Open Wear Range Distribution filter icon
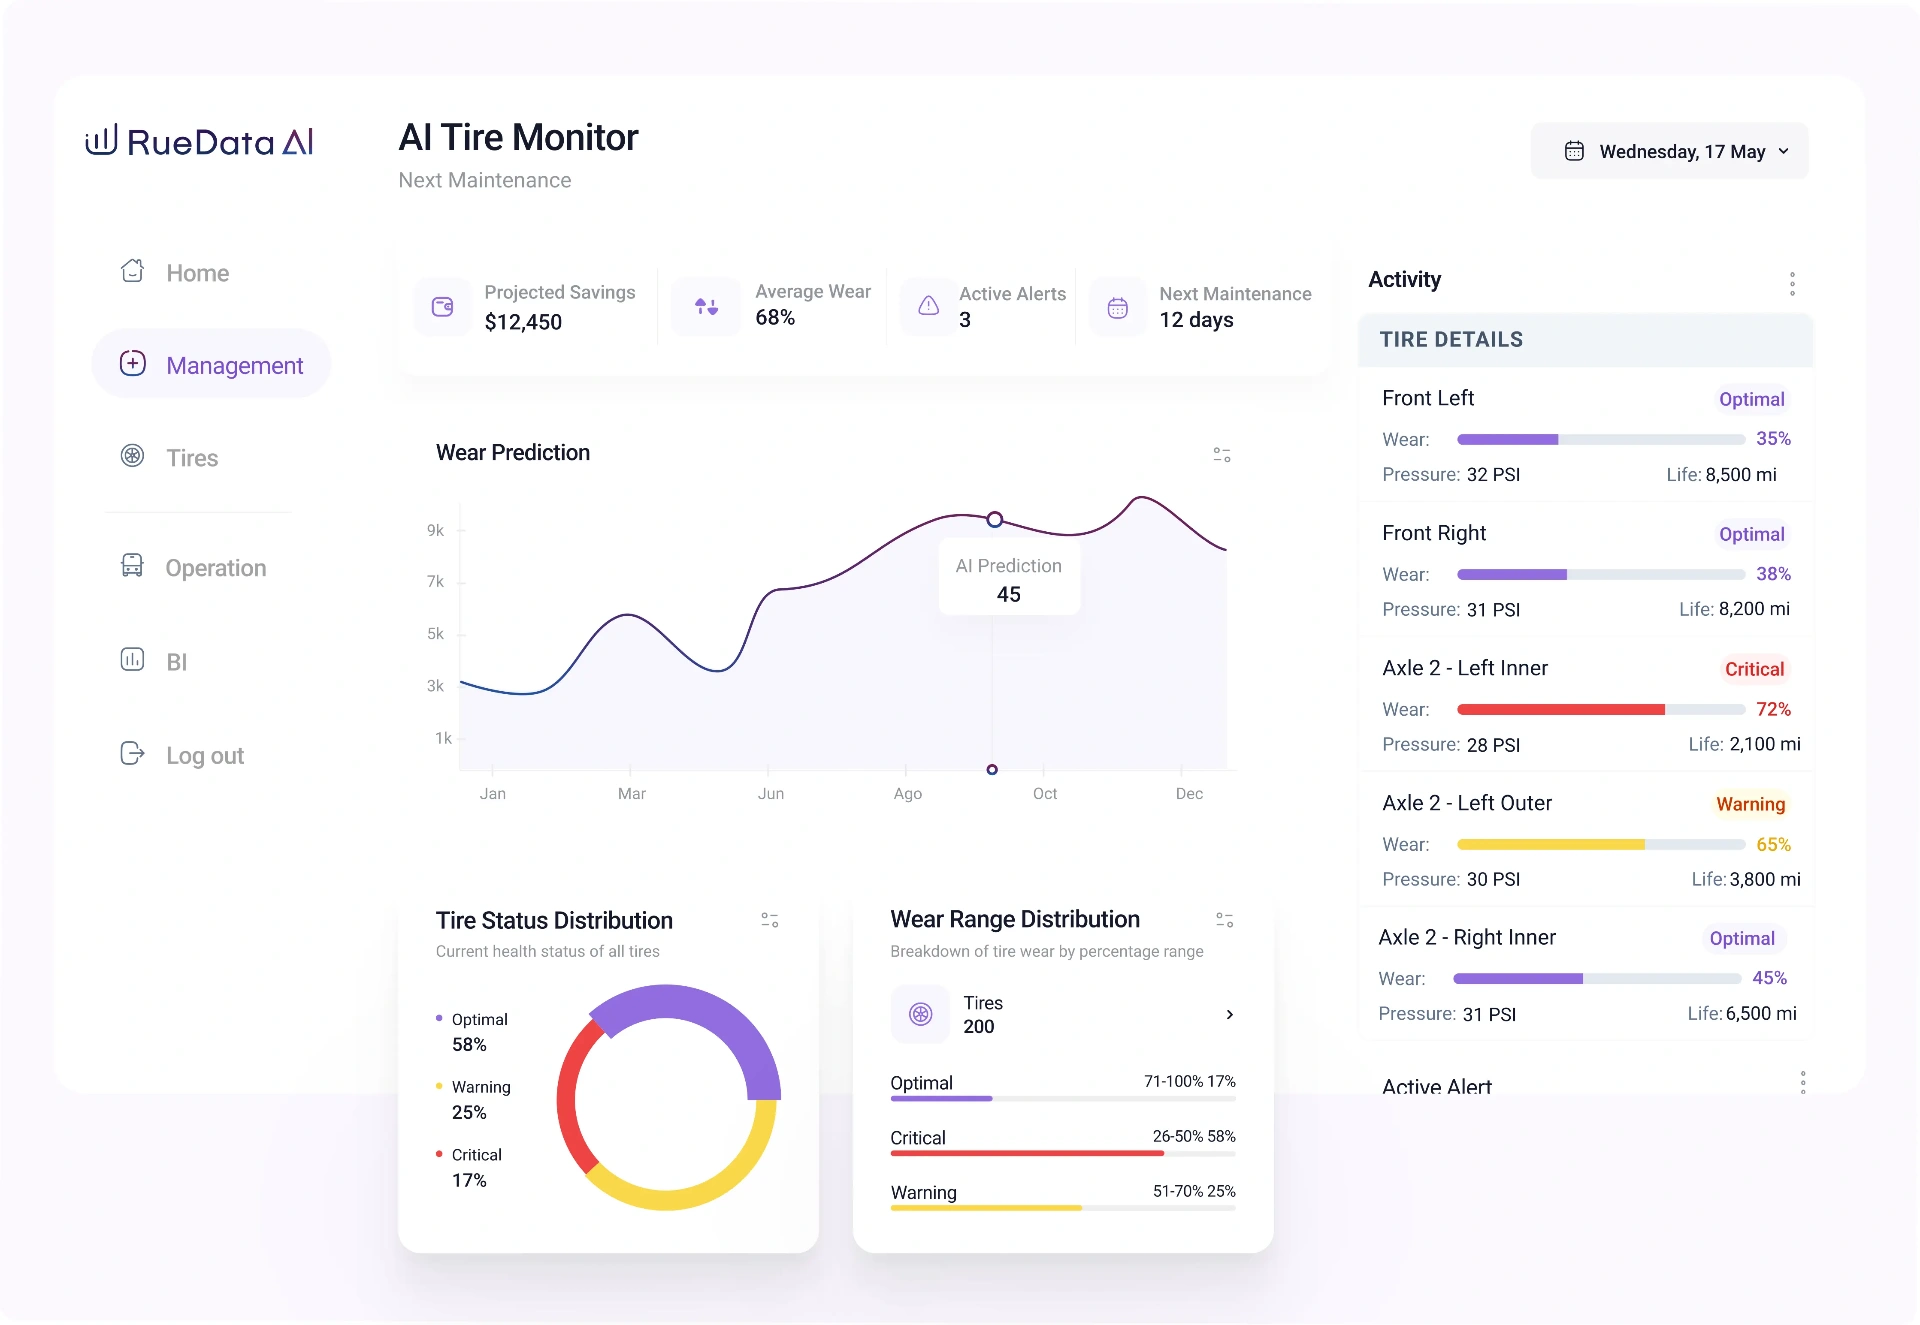 (x=1225, y=920)
